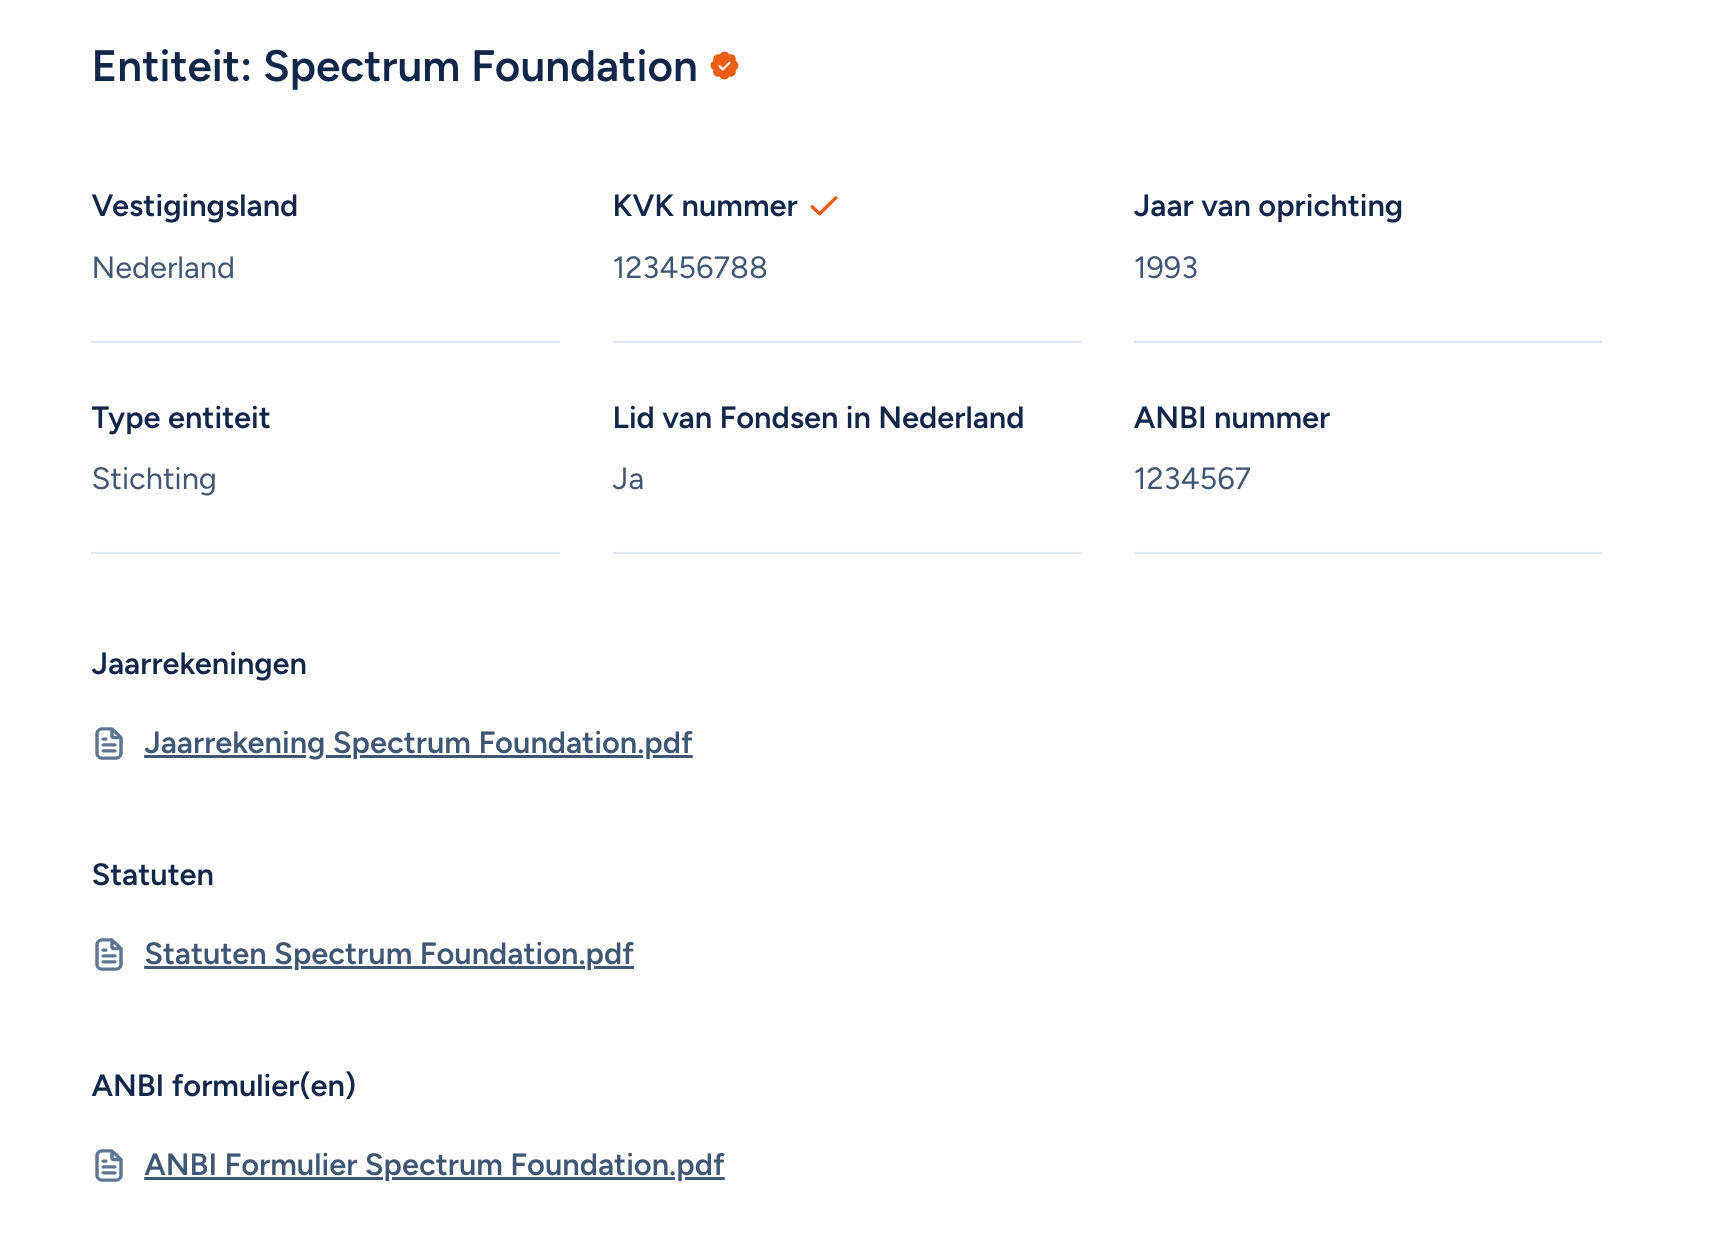The height and width of the screenshot is (1244, 1720).
Task: Click the KVK nummer value 123456788
Action: [690, 267]
